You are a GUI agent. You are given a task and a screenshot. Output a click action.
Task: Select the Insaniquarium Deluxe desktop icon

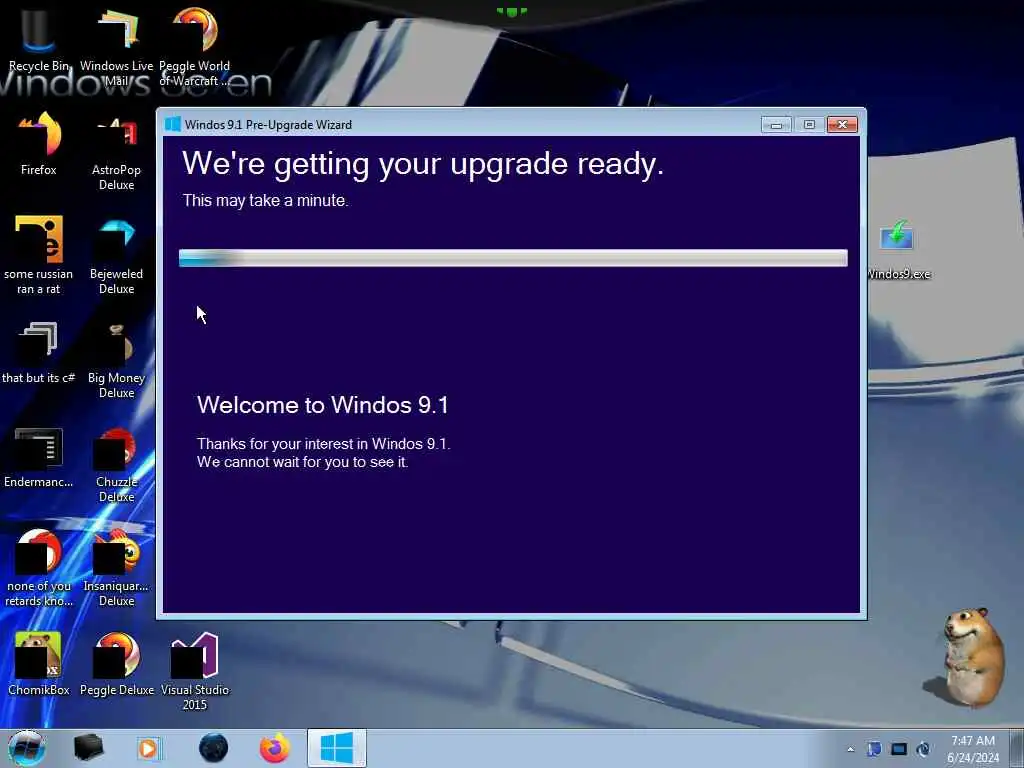tap(116, 567)
